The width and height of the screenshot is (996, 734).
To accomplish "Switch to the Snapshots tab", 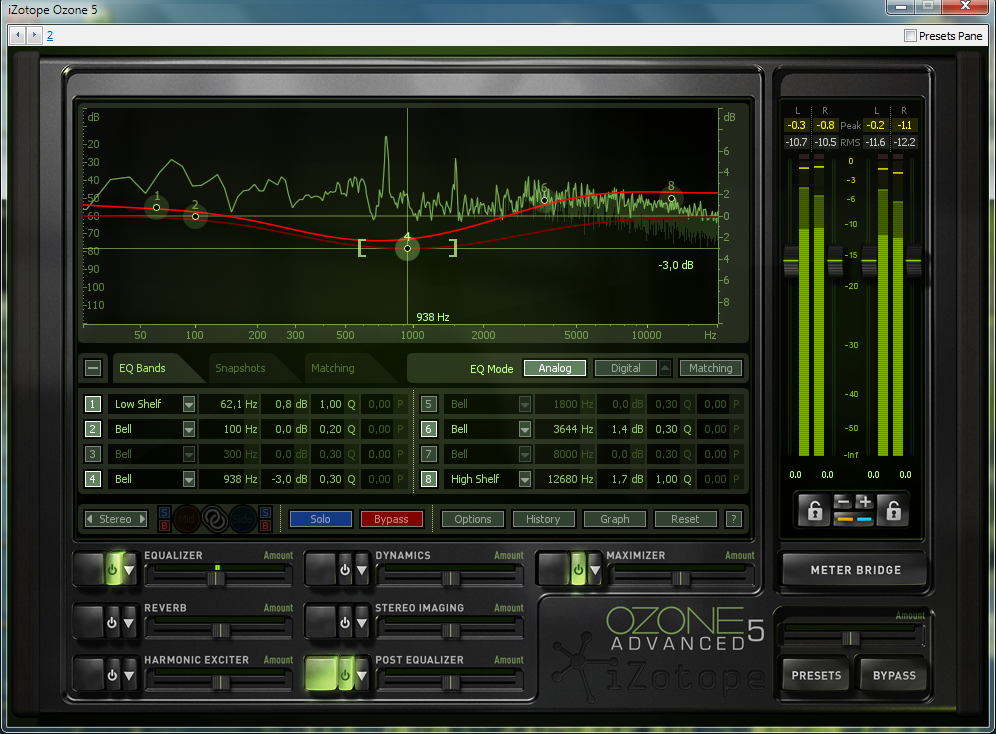I will (x=240, y=368).
